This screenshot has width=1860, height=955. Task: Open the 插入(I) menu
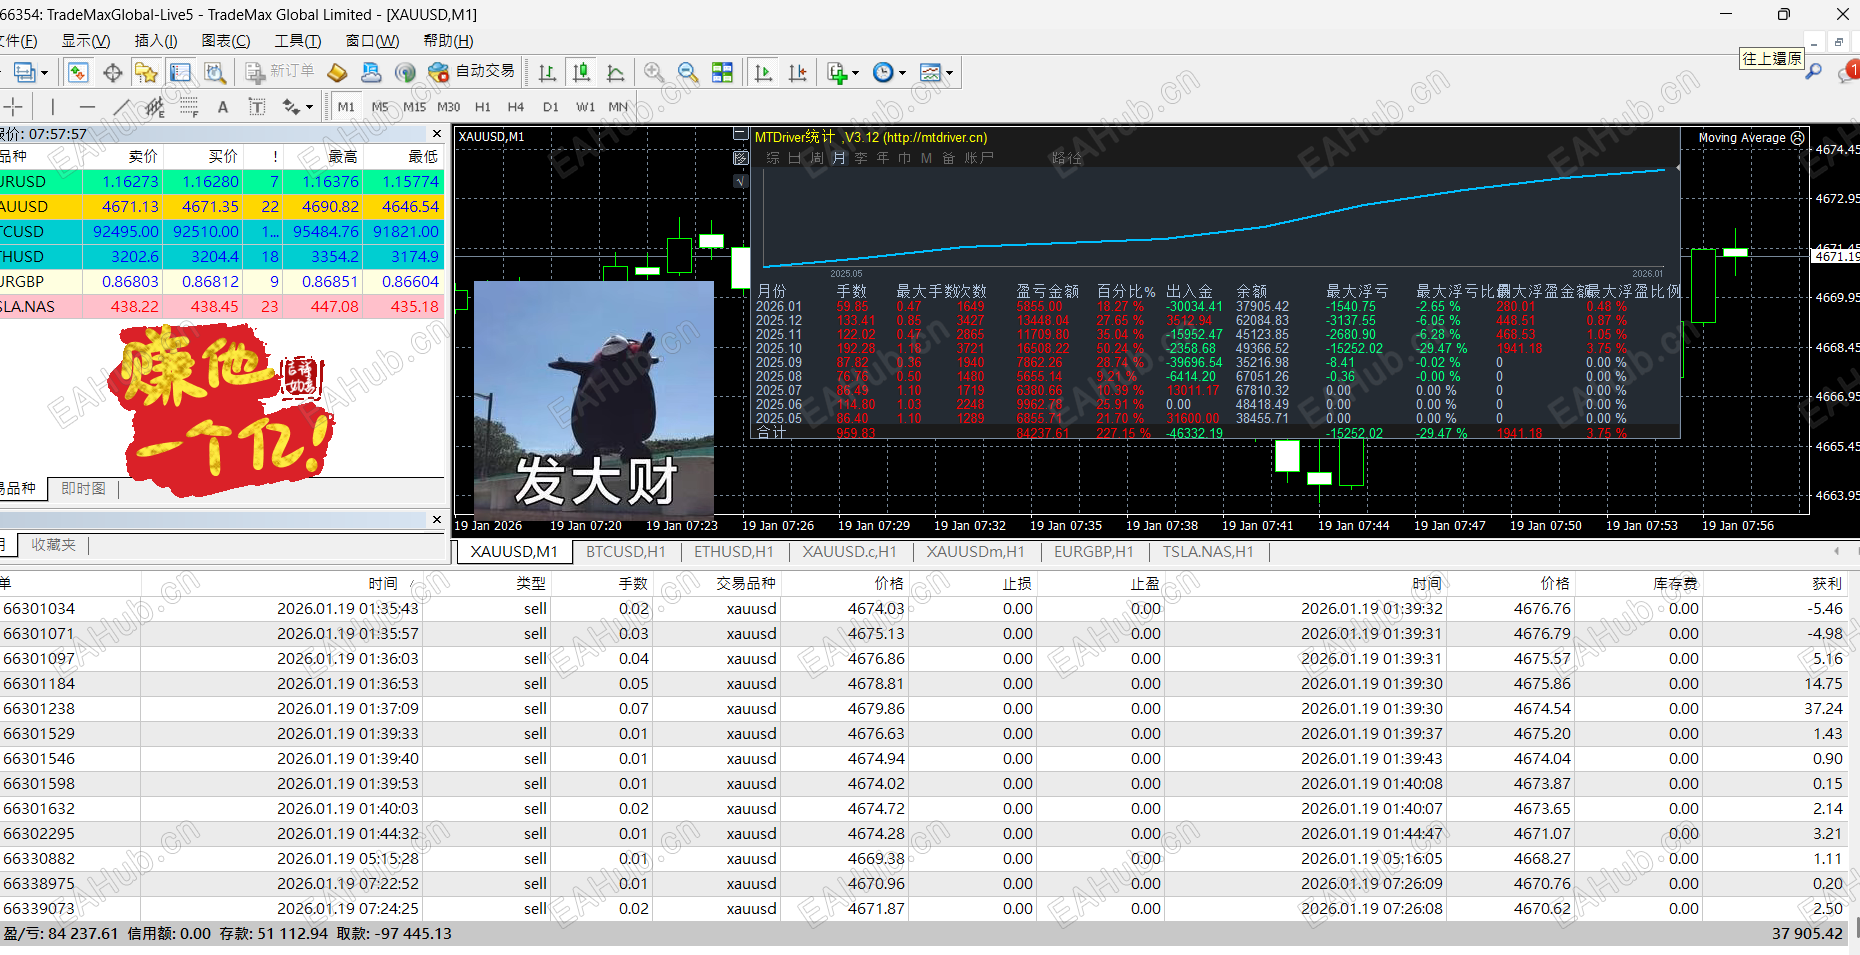point(156,41)
